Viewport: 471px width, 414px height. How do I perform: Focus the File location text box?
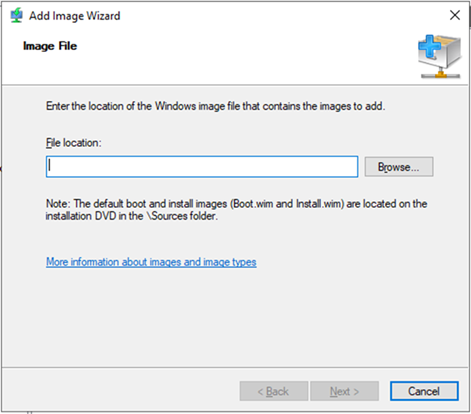pos(202,167)
